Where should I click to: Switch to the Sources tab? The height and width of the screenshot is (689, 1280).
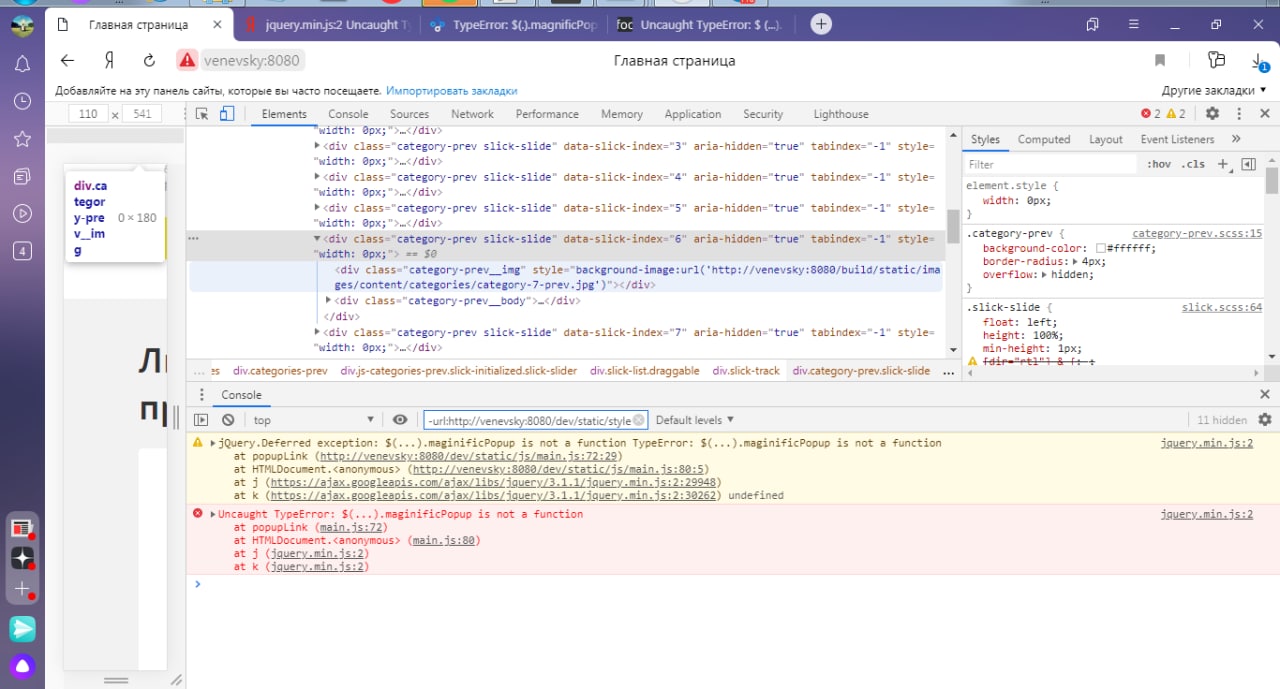(x=409, y=114)
